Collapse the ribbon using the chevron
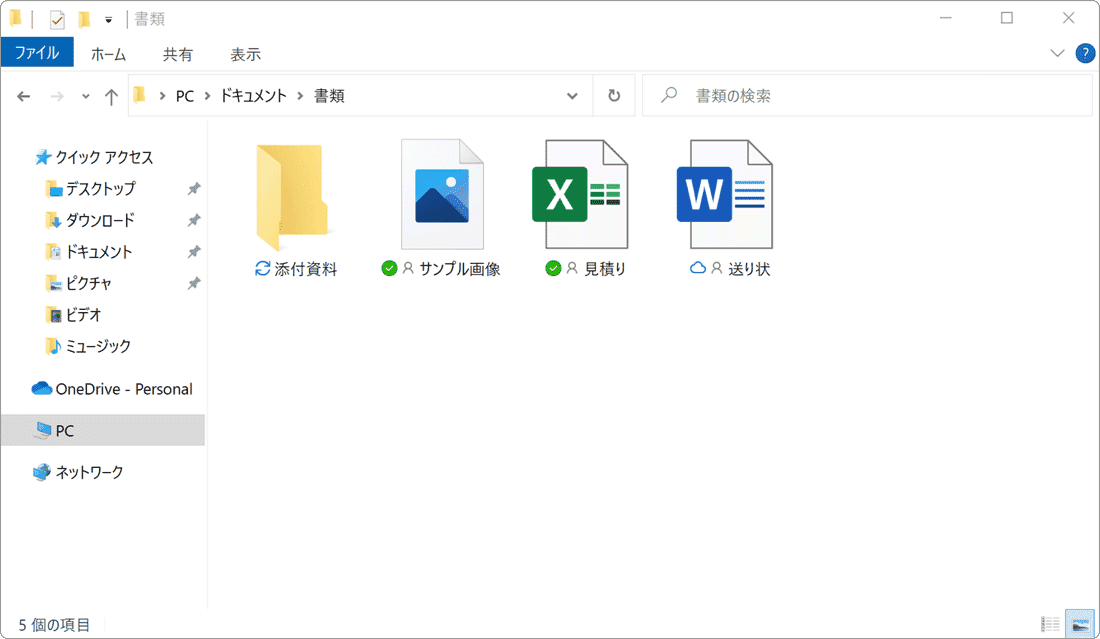1100x639 pixels. 1057,53
